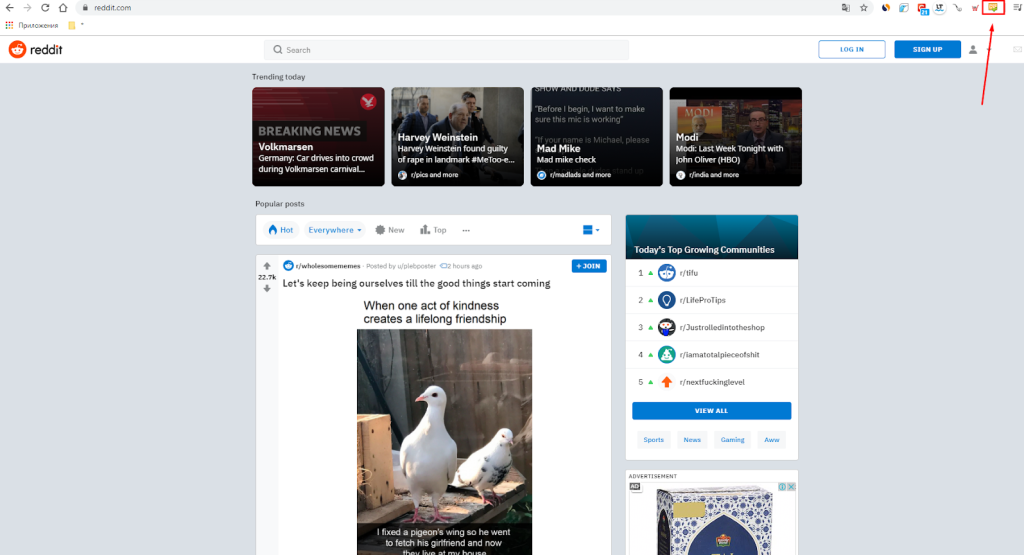The height and width of the screenshot is (555, 1024).
Task: Go to the browser home page icon
Action: (x=63, y=8)
